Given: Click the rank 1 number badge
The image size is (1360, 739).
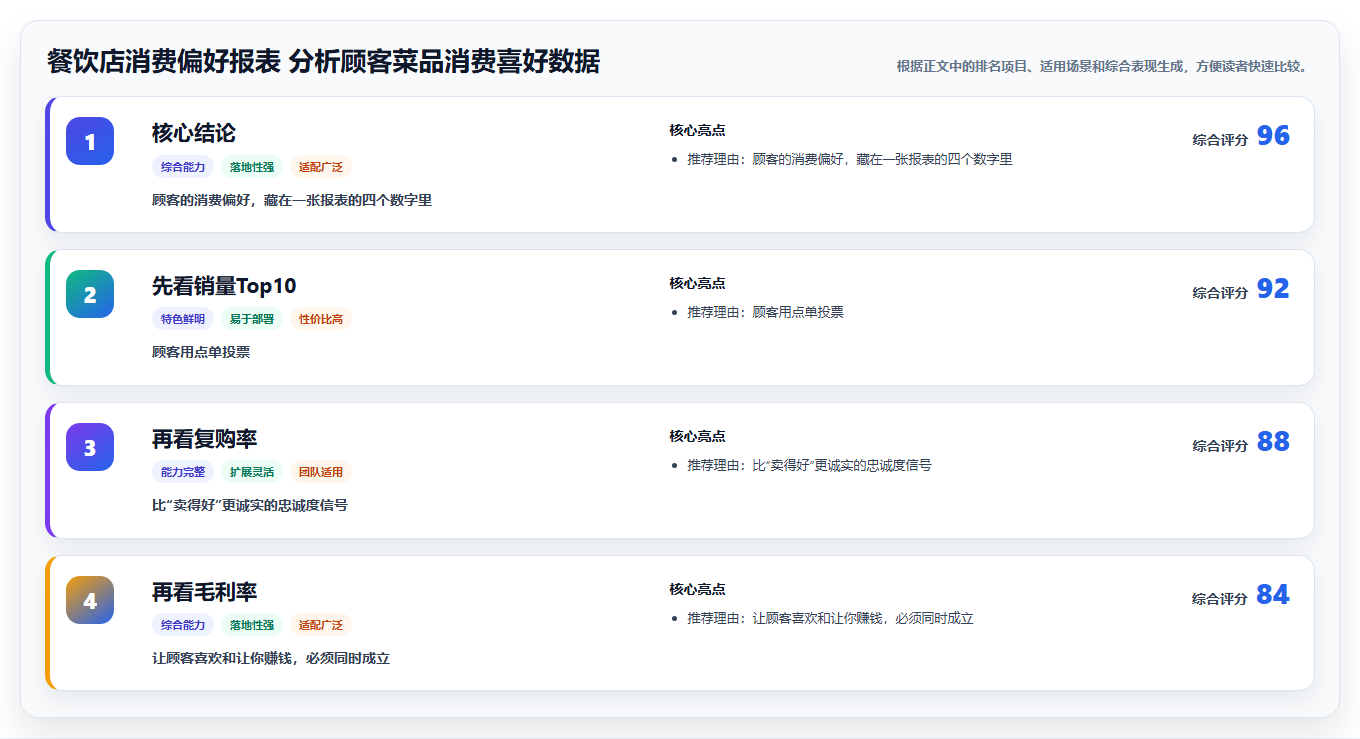Looking at the screenshot, I should 90,141.
